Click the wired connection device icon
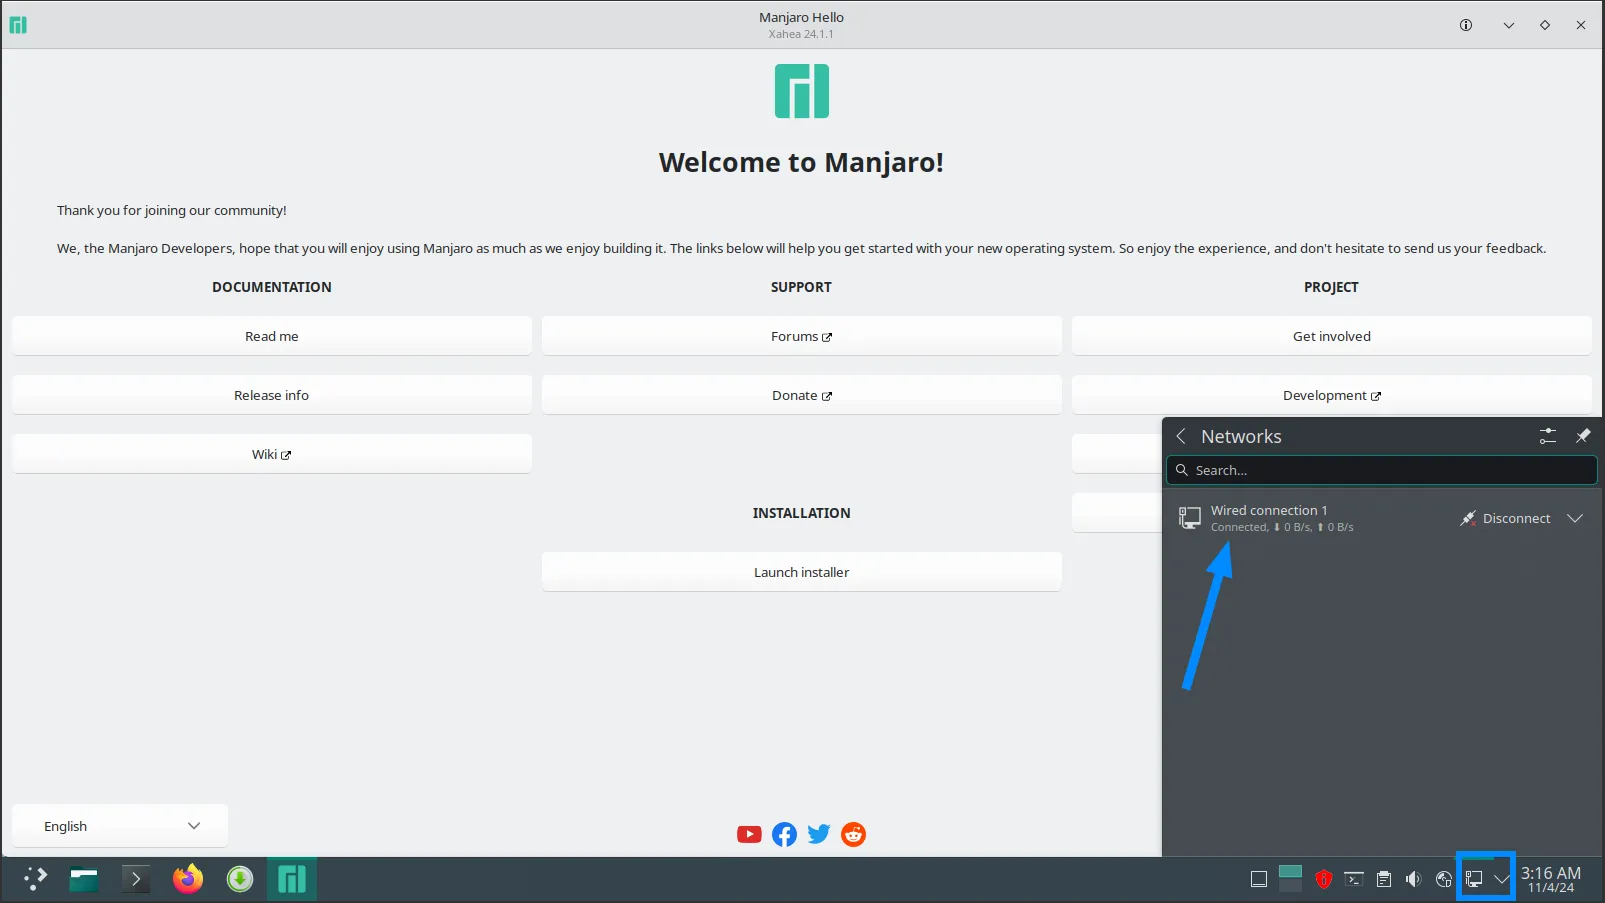 point(1189,518)
